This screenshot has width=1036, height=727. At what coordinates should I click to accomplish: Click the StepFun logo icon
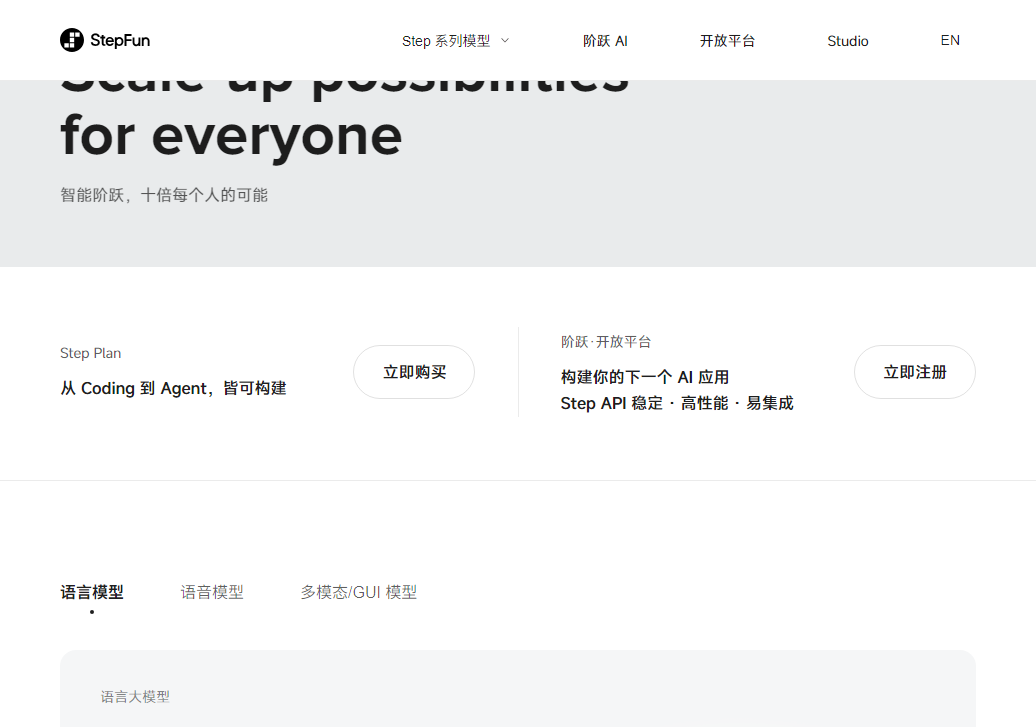71,40
